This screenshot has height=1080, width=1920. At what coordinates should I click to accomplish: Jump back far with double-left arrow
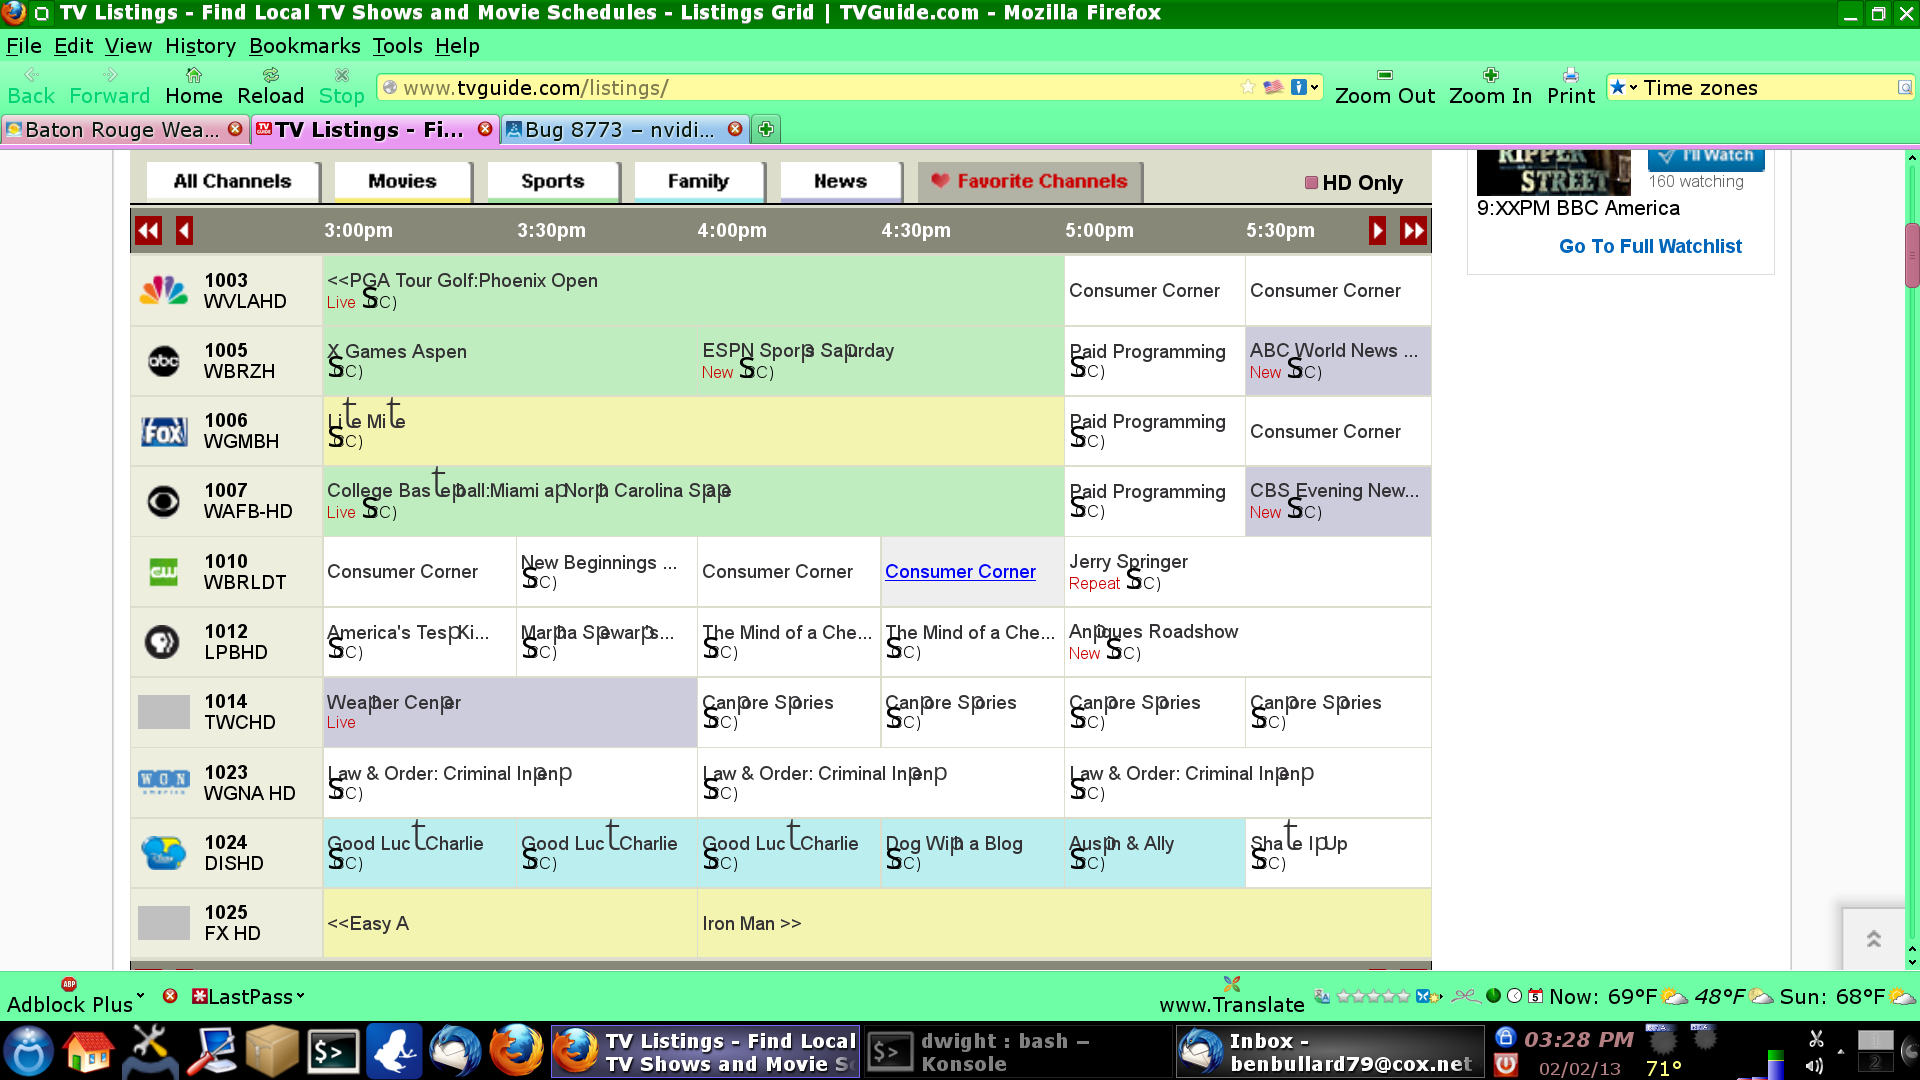(148, 230)
